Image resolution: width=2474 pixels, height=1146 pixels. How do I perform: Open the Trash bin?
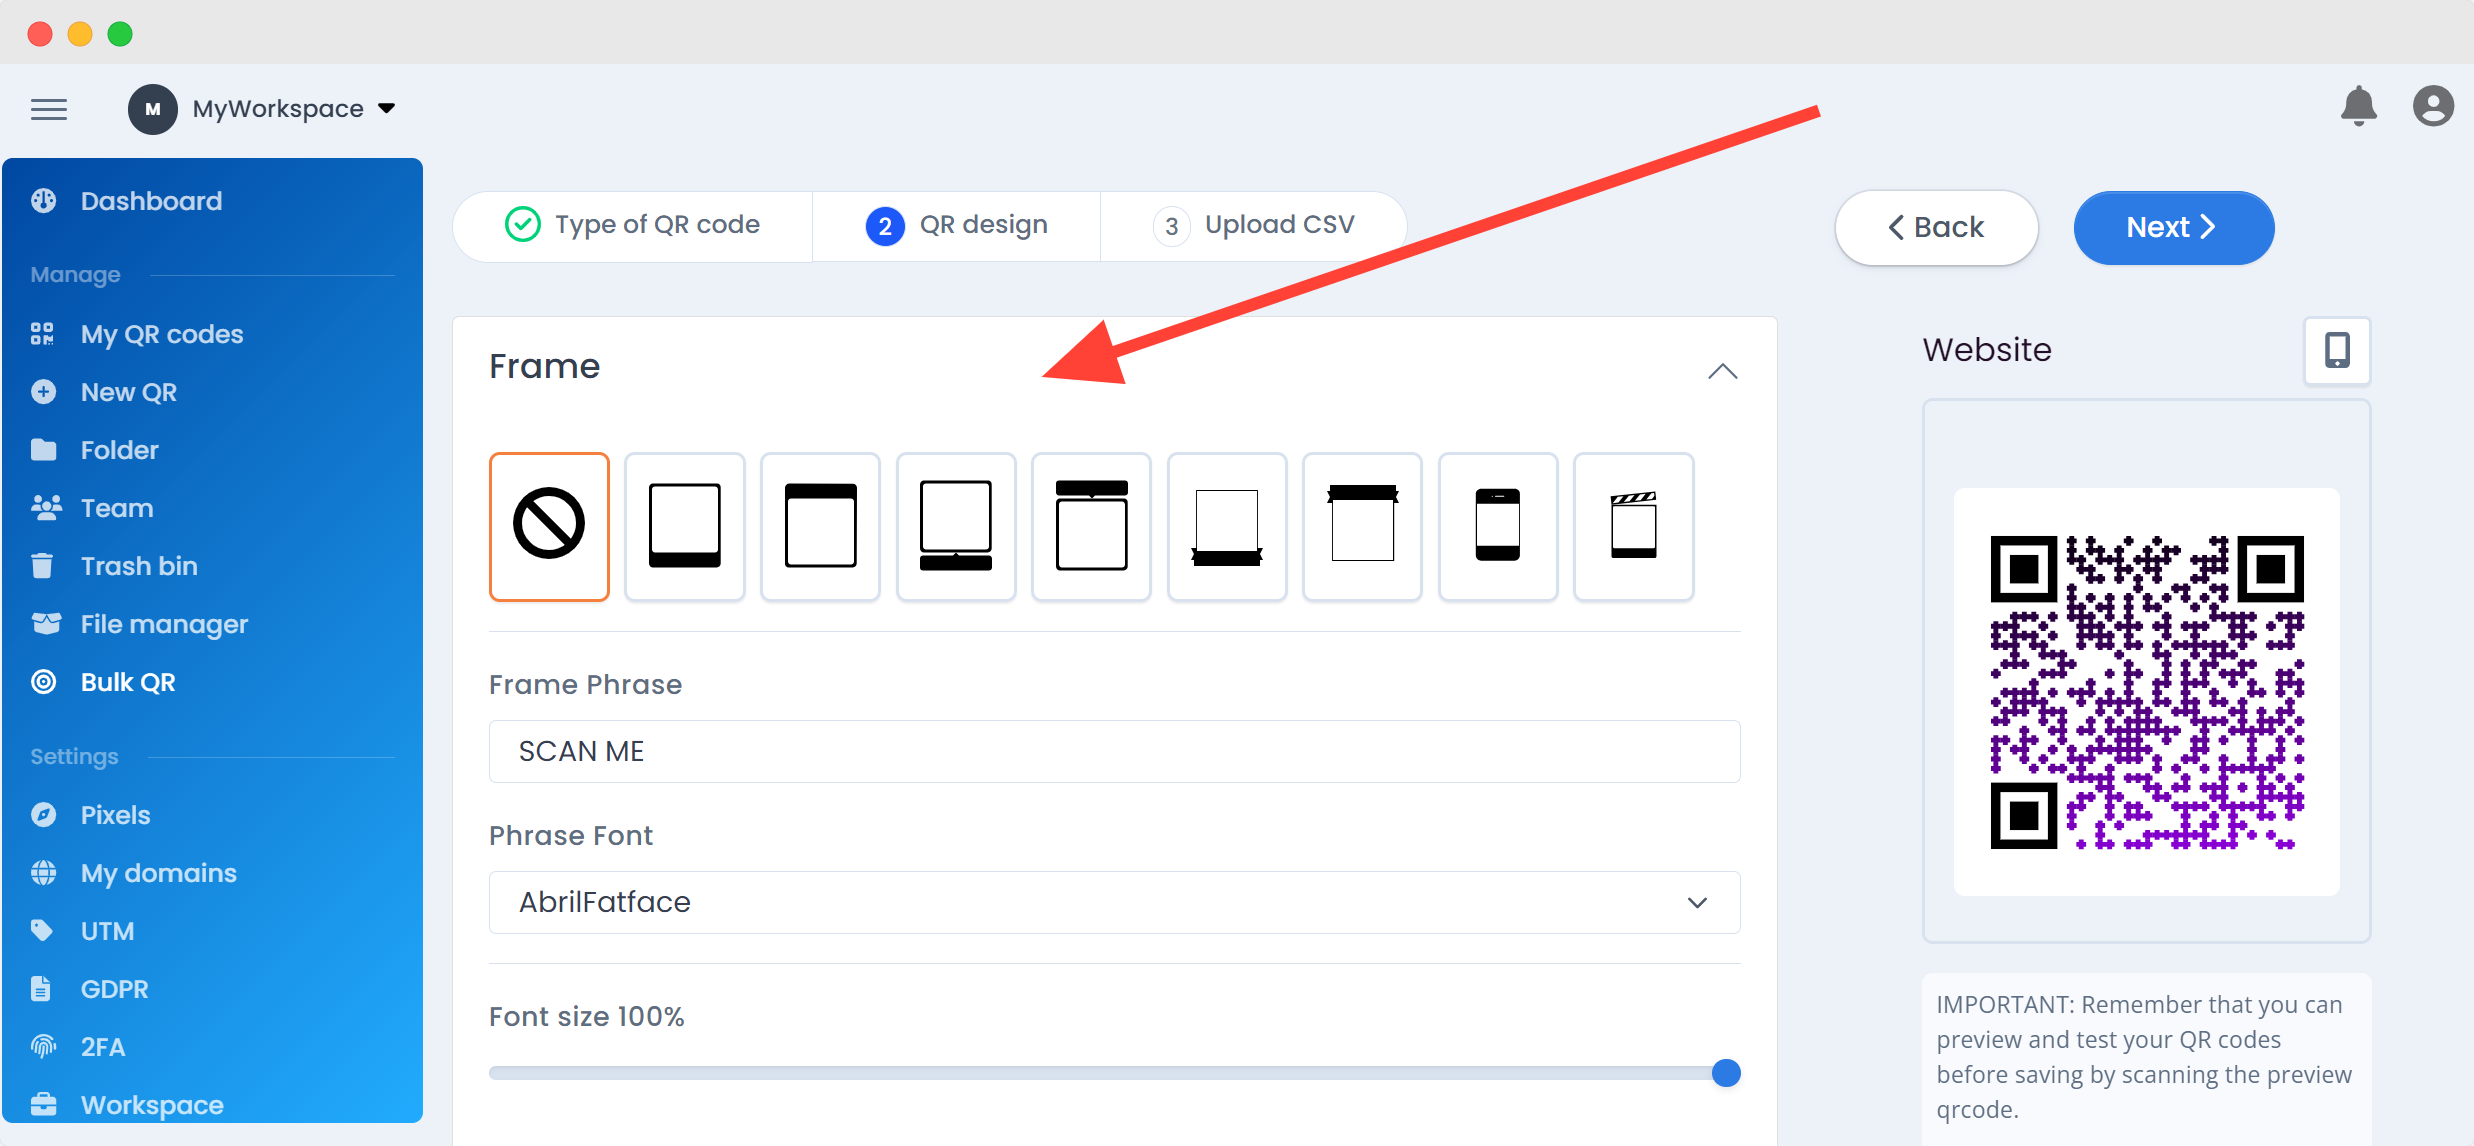tap(139, 565)
